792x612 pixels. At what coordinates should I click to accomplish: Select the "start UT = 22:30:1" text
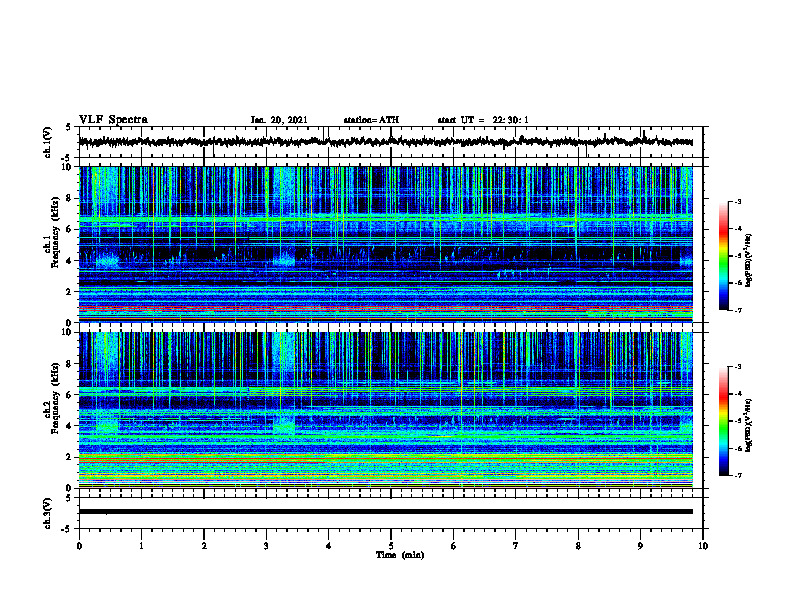point(483,120)
